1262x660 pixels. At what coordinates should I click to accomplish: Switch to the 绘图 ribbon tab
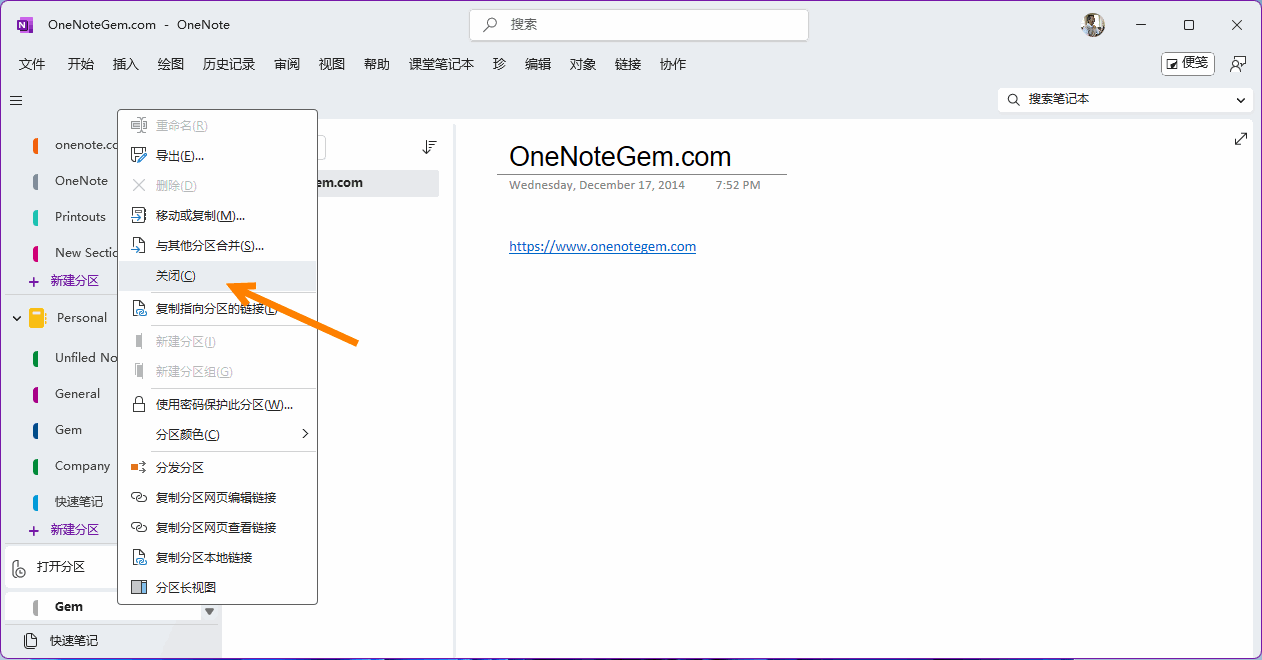click(169, 63)
